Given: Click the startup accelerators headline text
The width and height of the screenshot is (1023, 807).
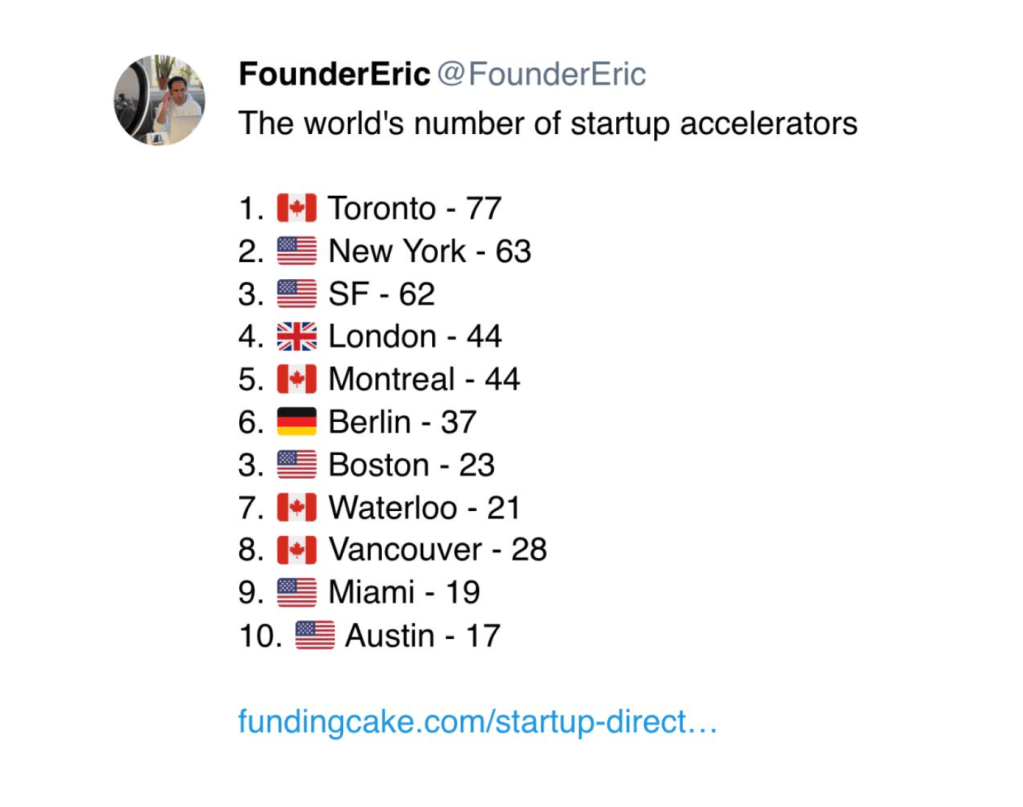Looking at the screenshot, I should 547,123.
